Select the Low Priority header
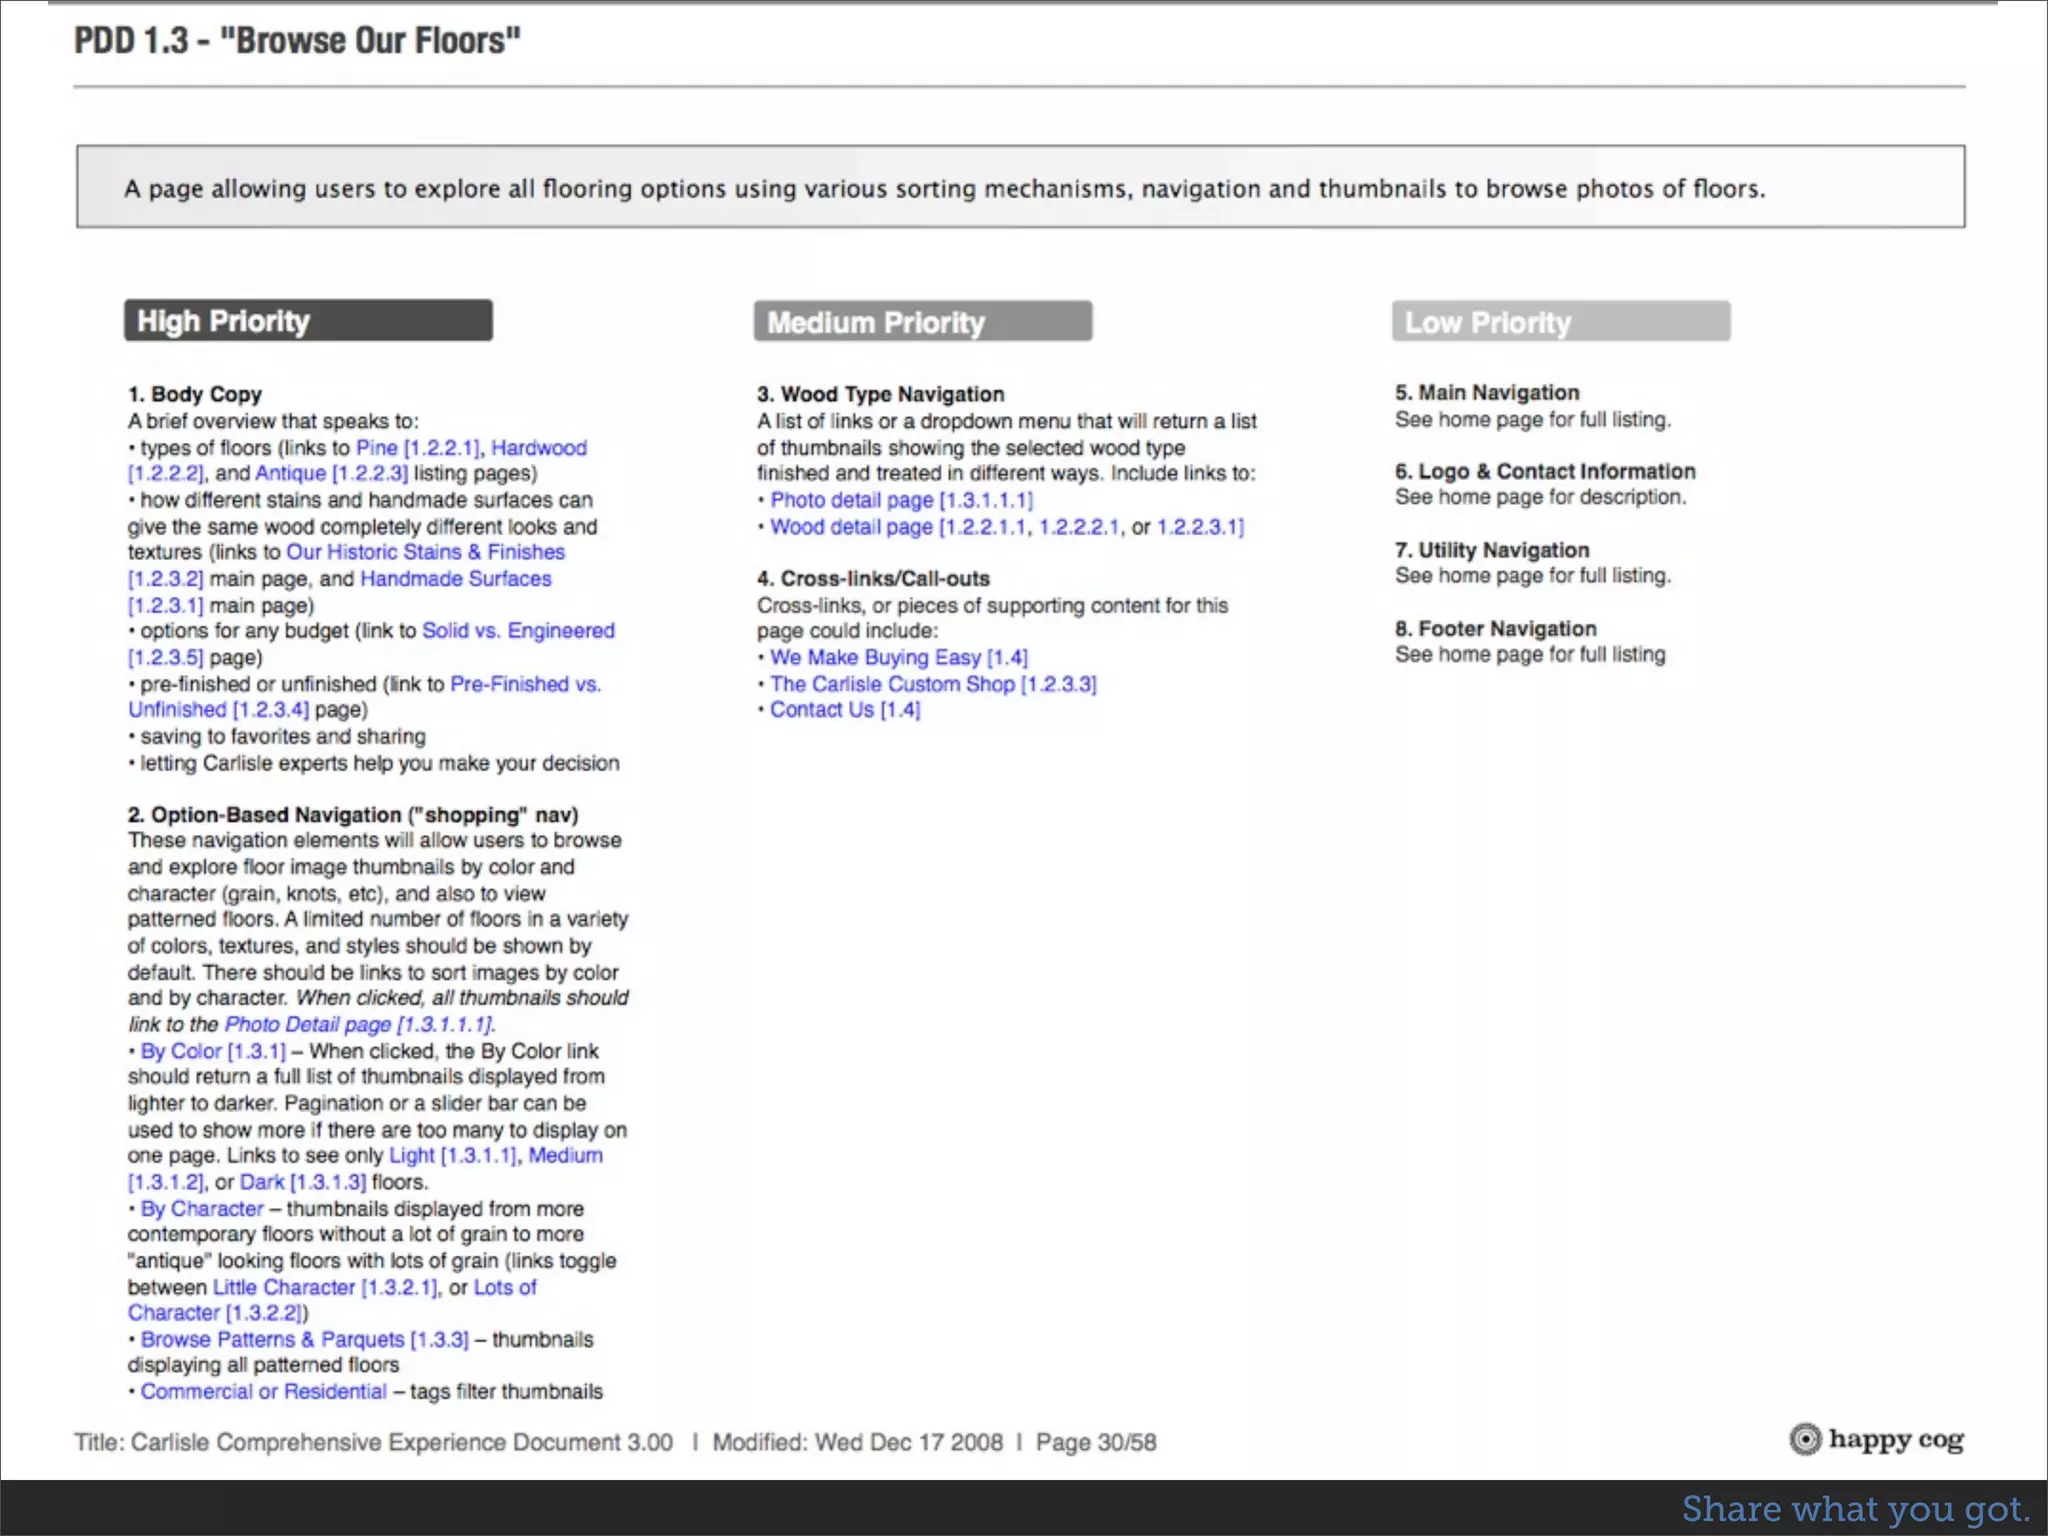The width and height of the screenshot is (2048, 1536). click(1560, 322)
